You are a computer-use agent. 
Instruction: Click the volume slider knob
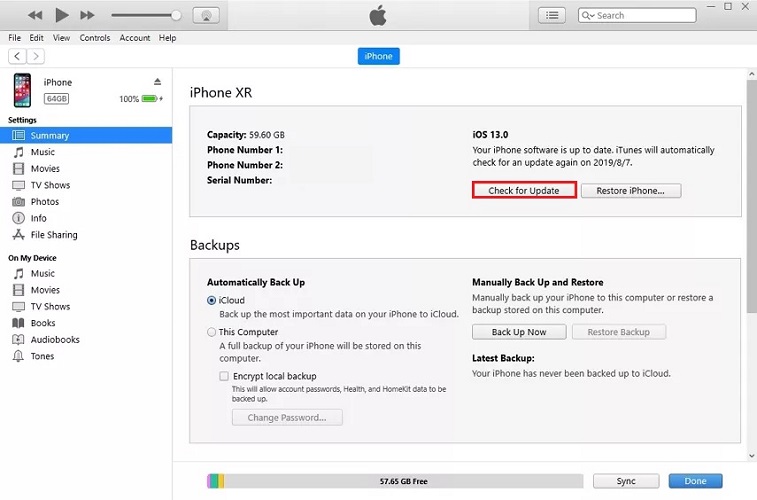pos(176,15)
